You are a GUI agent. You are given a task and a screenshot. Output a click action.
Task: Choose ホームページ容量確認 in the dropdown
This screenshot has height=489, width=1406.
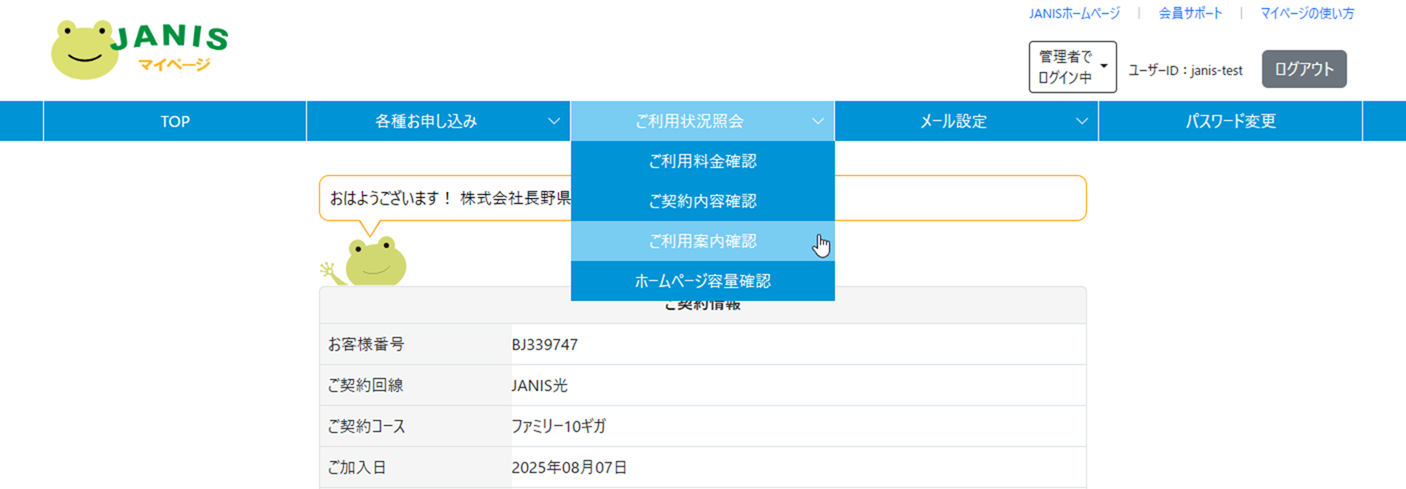pyautogui.click(x=702, y=281)
